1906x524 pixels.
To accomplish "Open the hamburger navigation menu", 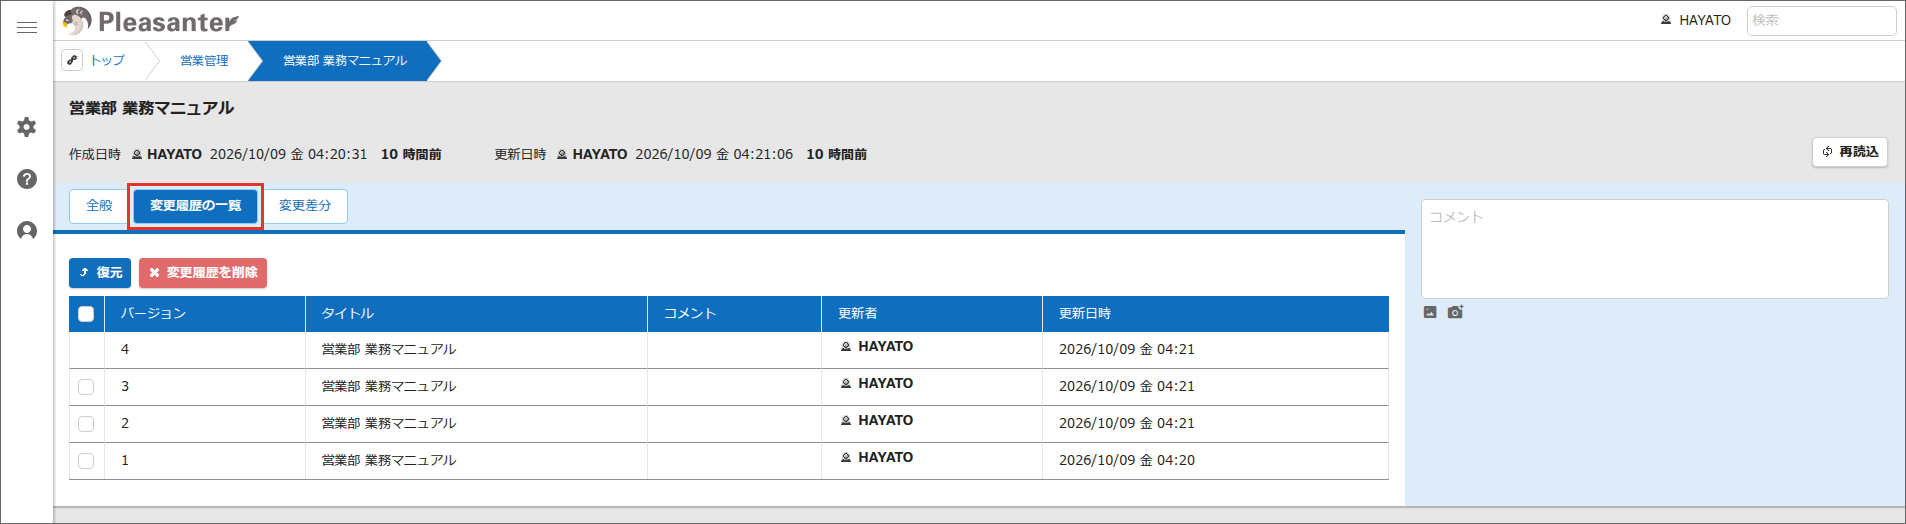I will tap(27, 27).
